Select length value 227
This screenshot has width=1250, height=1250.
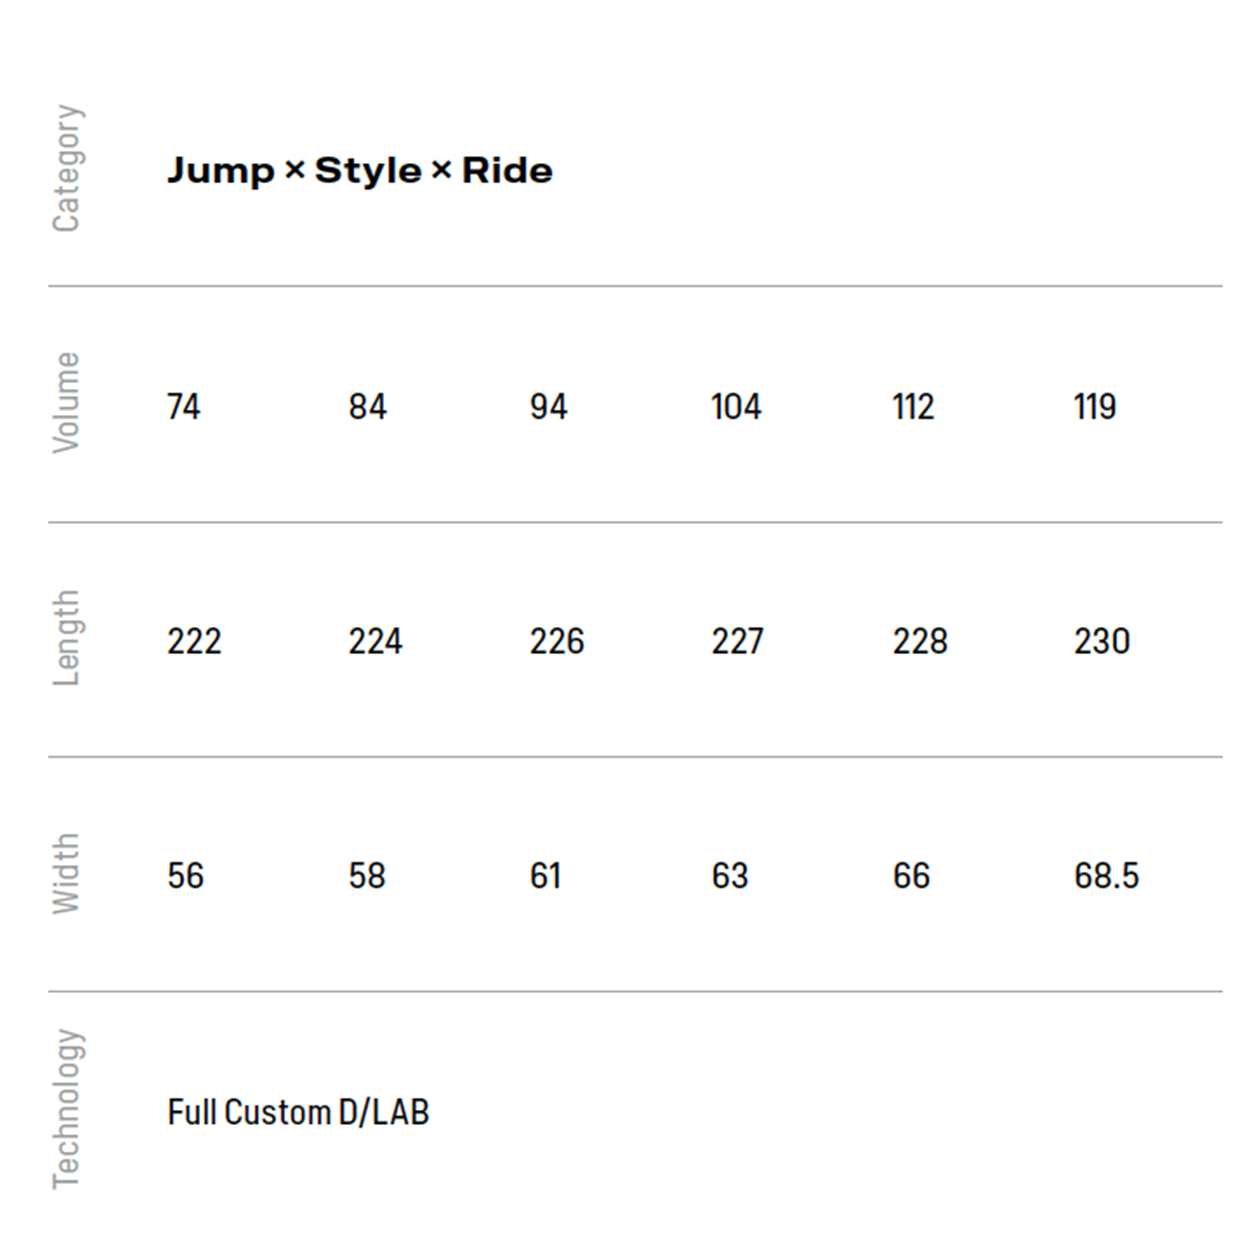[737, 641]
